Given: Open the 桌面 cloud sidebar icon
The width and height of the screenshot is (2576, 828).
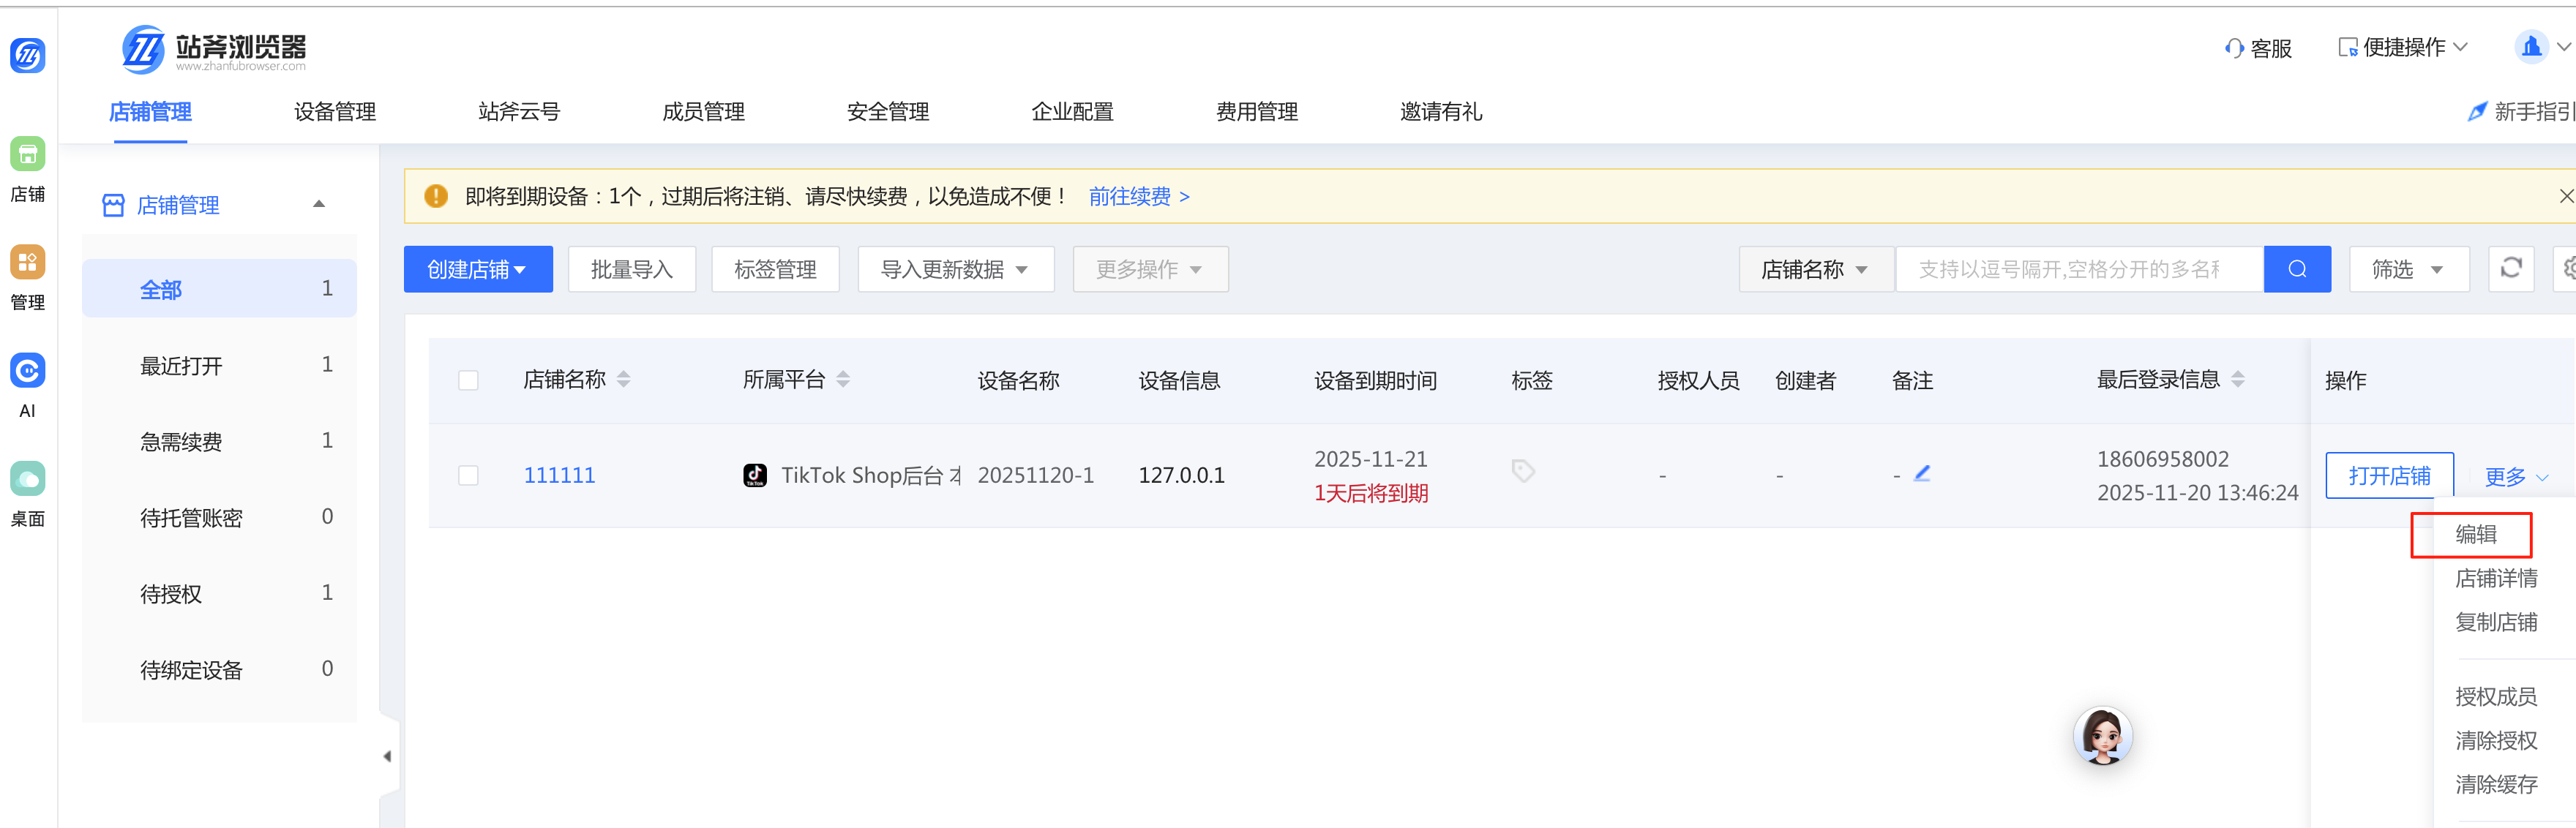Looking at the screenshot, I should (x=27, y=479).
